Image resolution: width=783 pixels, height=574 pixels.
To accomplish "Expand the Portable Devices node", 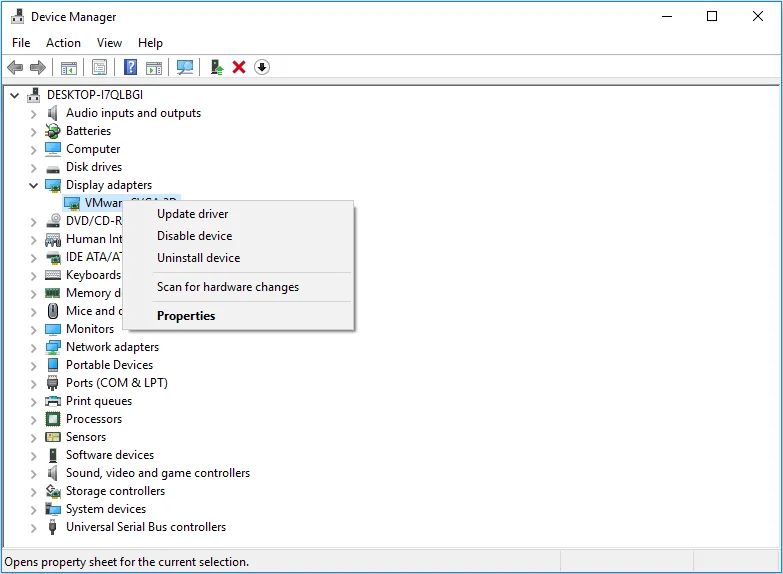I will (33, 366).
